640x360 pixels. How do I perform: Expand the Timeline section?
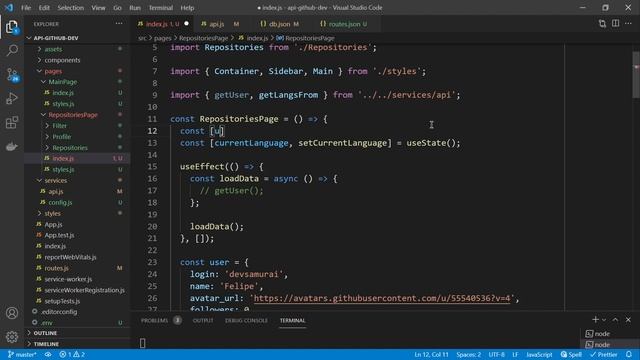(46, 344)
